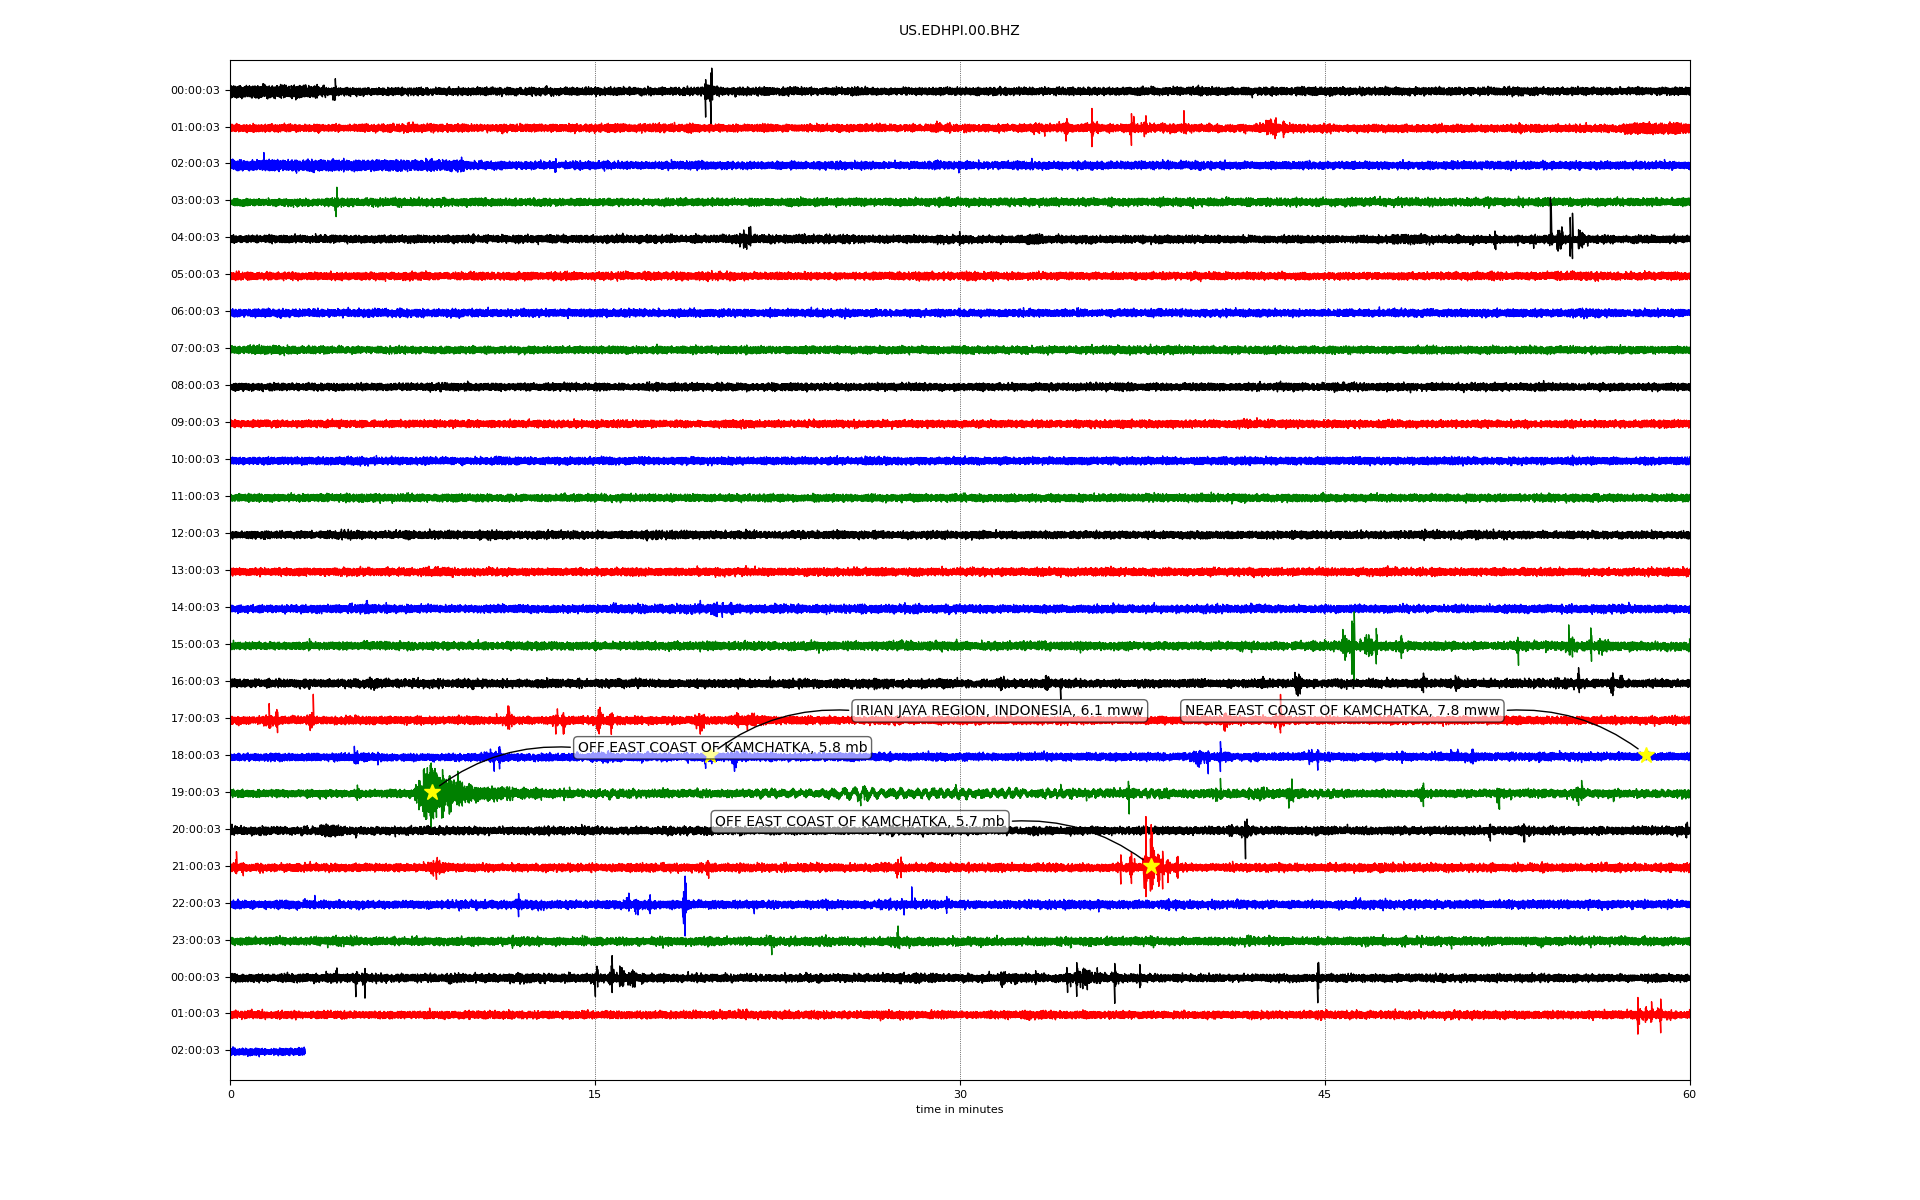Viewport: 1920px width, 1200px height.
Task: Click the 22:00:03 hour label
Action: click(195, 903)
